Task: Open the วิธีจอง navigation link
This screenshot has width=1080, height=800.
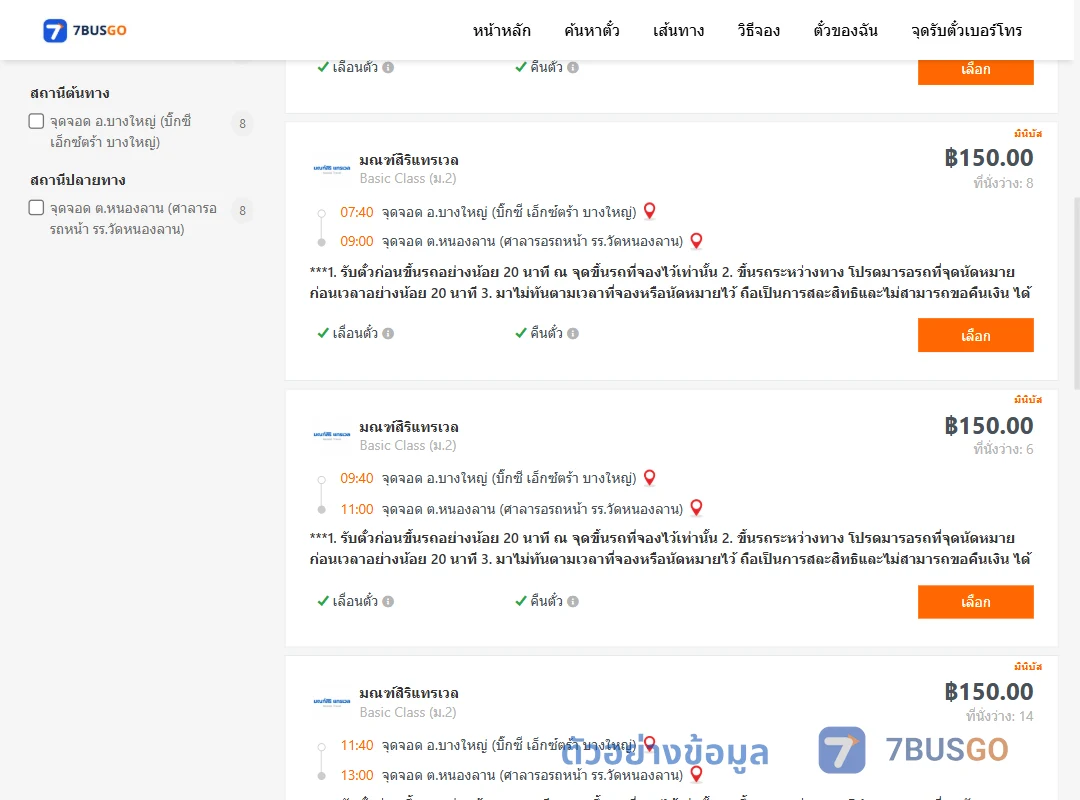Action: click(758, 30)
